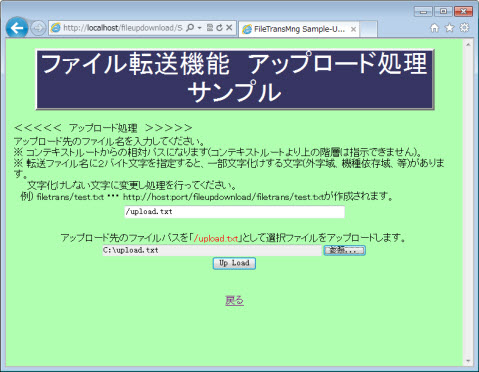Screen dimensions: 479x372
Task: Open Favorites with the star icon
Action: point(449,28)
